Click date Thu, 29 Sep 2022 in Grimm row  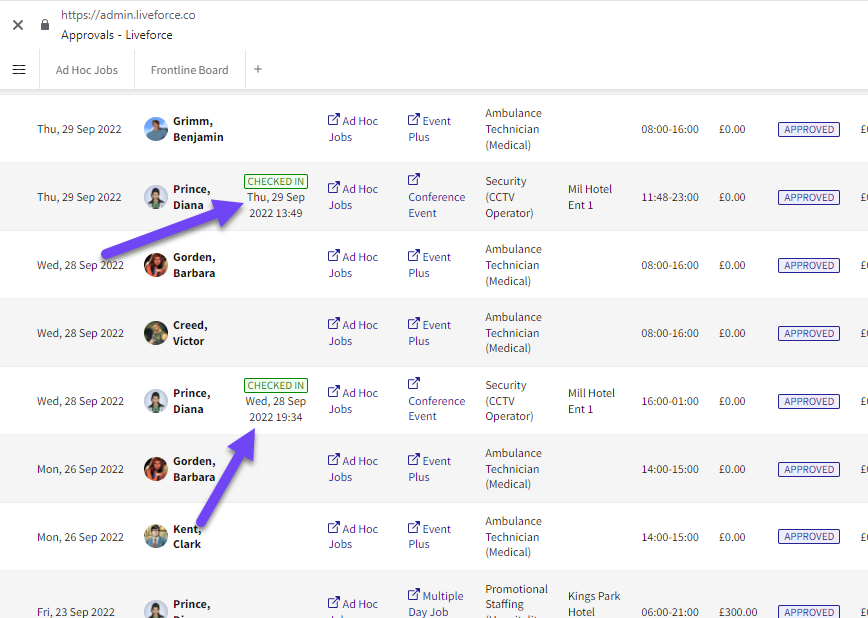click(79, 129)
